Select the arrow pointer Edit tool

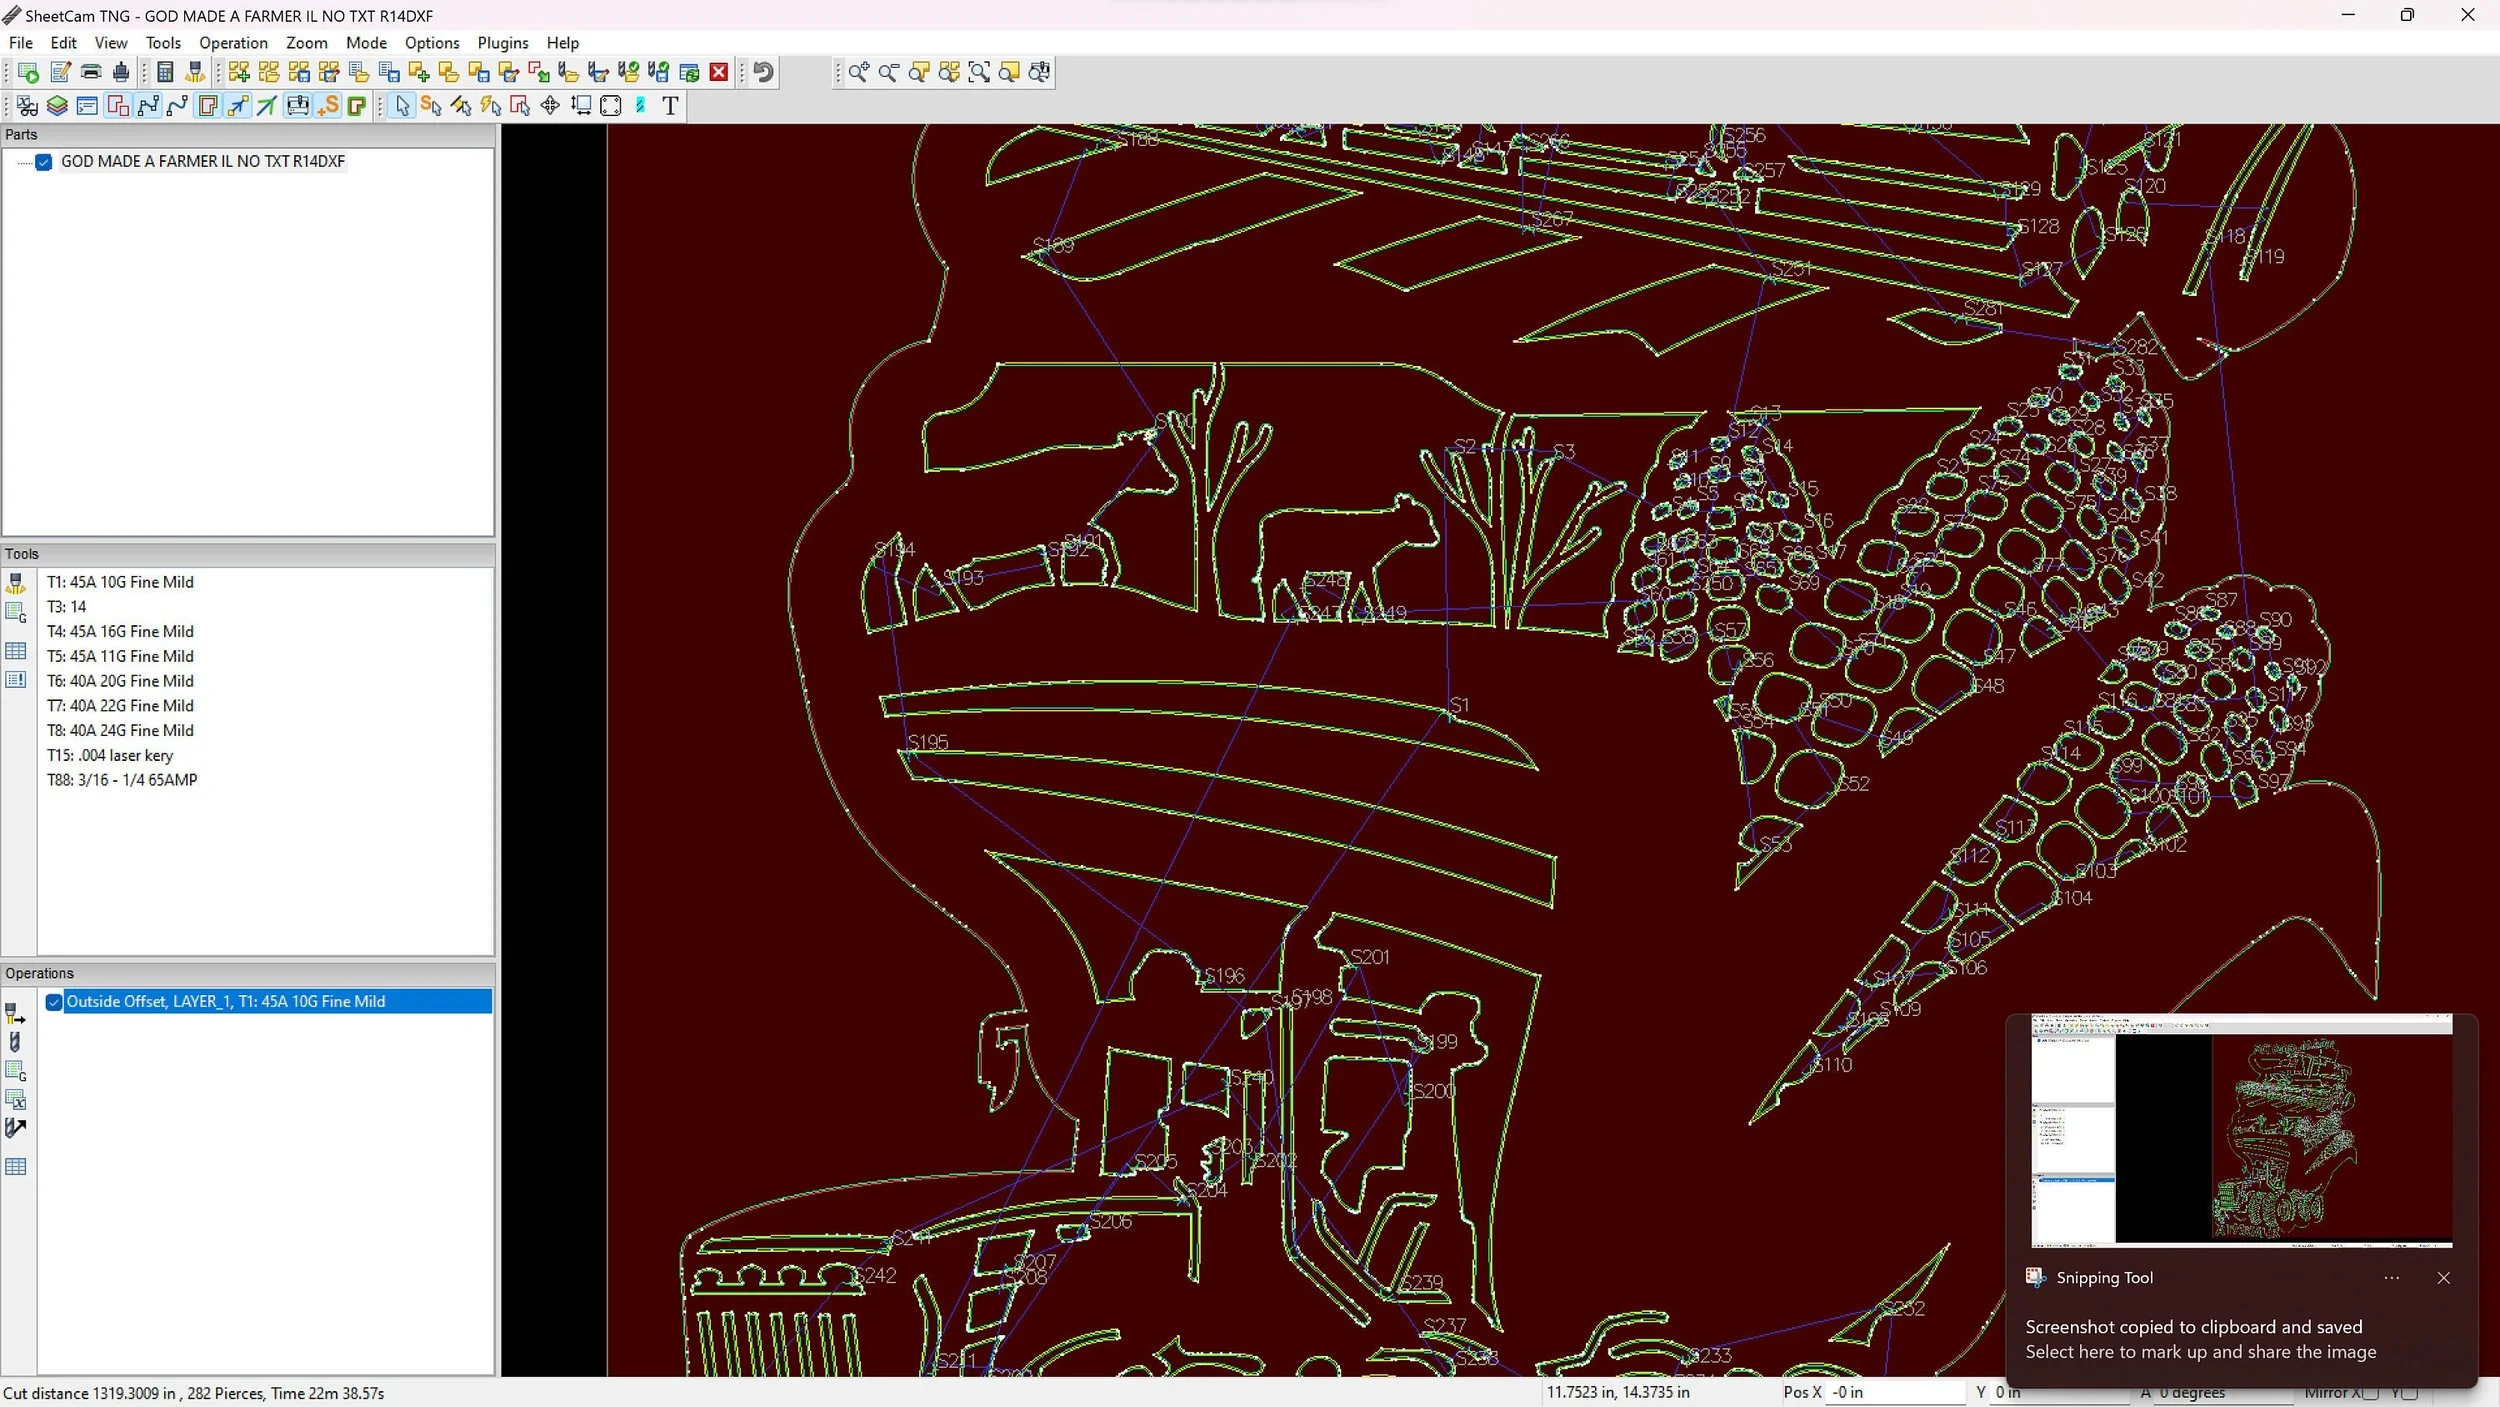[402, 106]
